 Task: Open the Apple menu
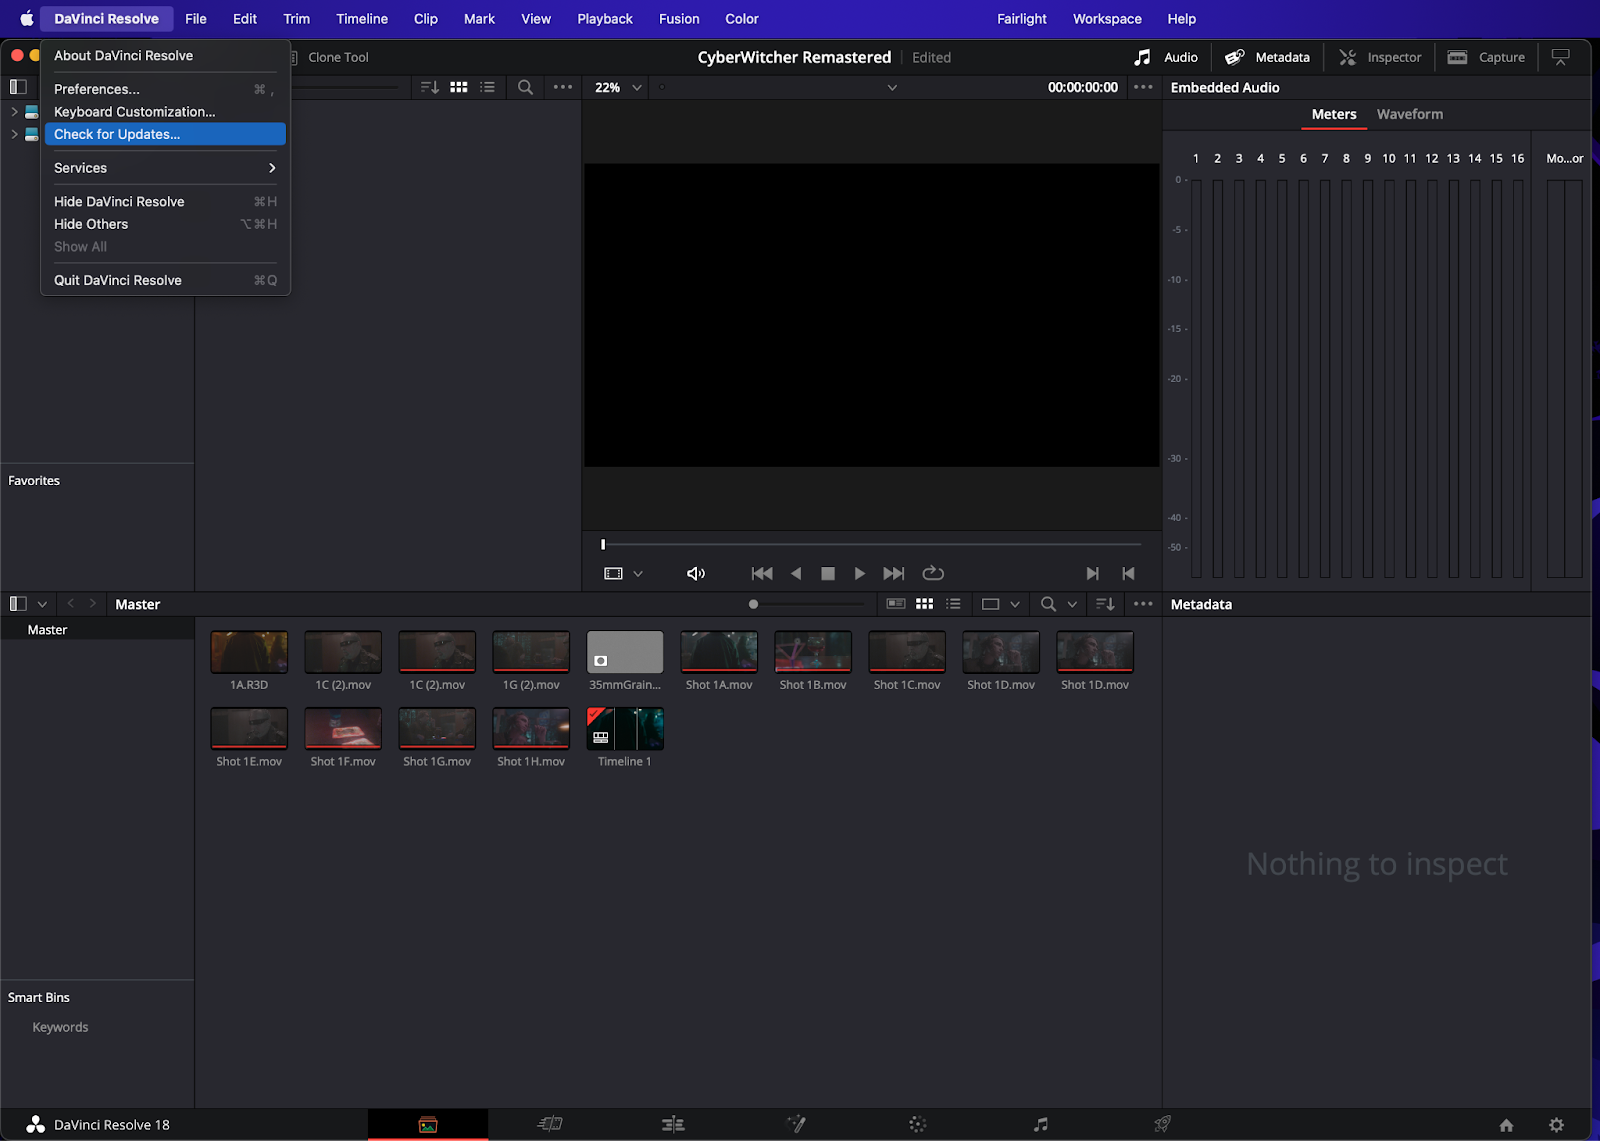point(27,19)
